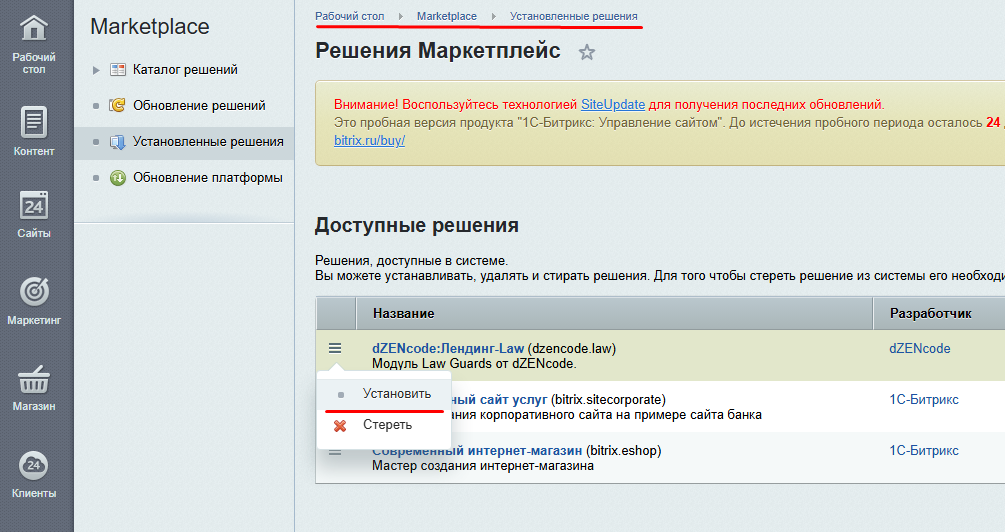The image size is (1005, 532).
Task: Add page to favorites with star icon
Action: pyautogui.click(x=586, y=53)
